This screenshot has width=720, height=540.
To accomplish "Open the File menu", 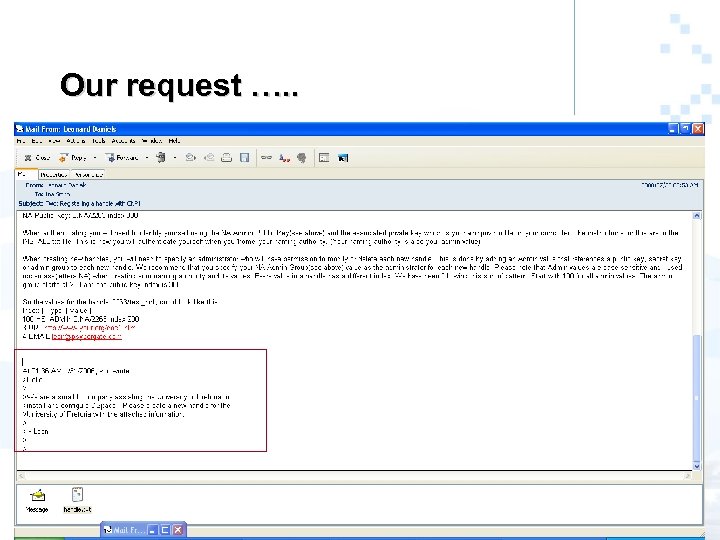I will 21,141.
